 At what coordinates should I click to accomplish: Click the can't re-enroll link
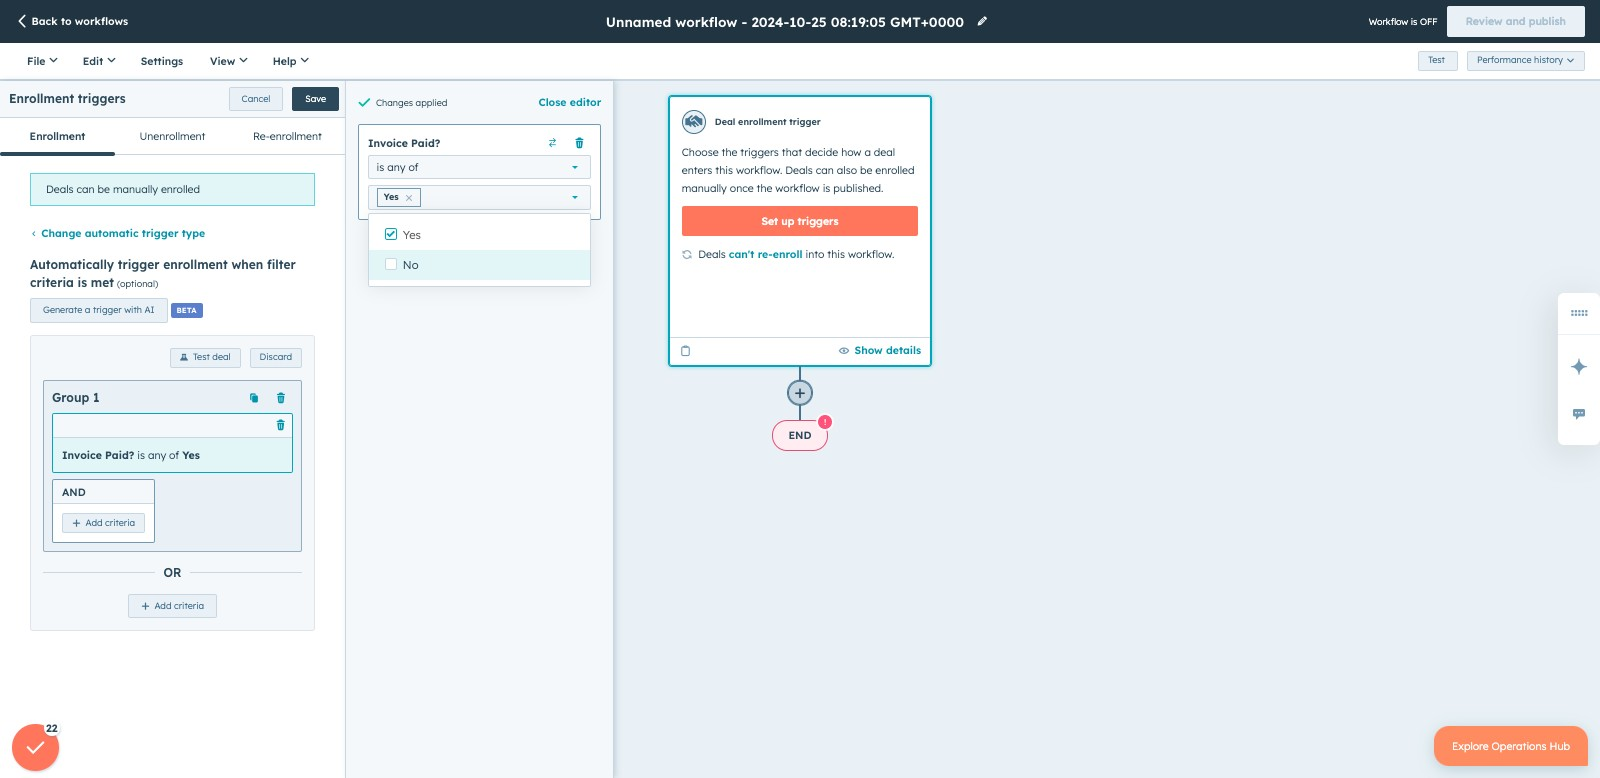[x=765, y=254]
